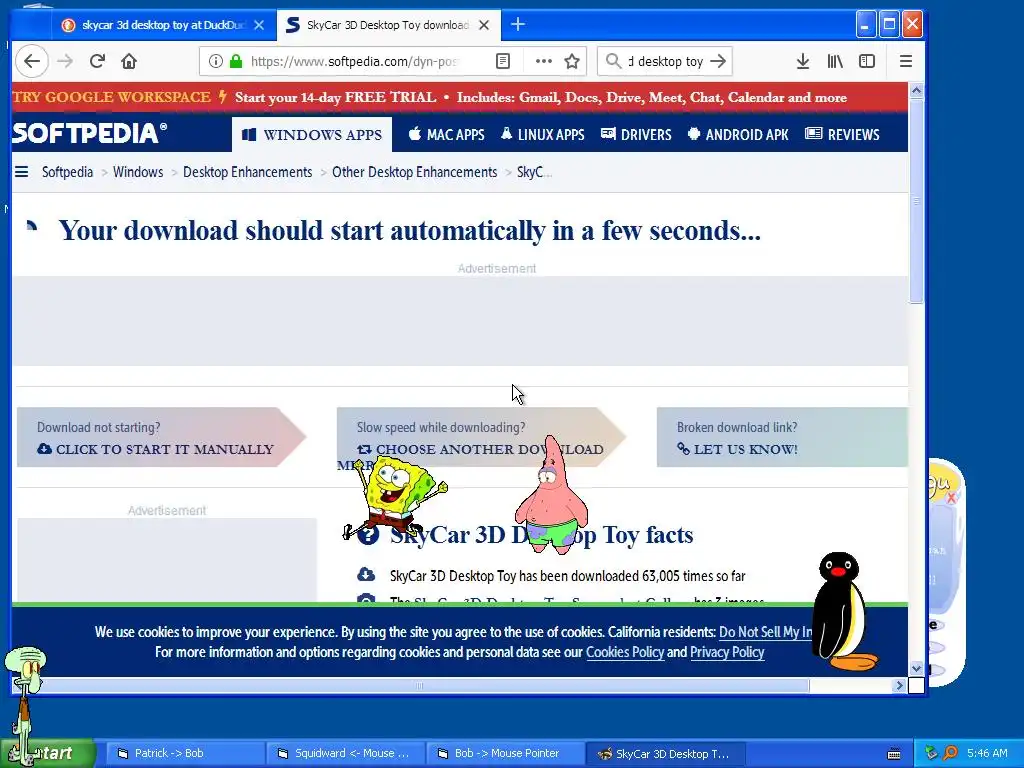The image size is (1024, 768).
Task: Click the vertical scrollbar down arrow
Action: (916, 669)
